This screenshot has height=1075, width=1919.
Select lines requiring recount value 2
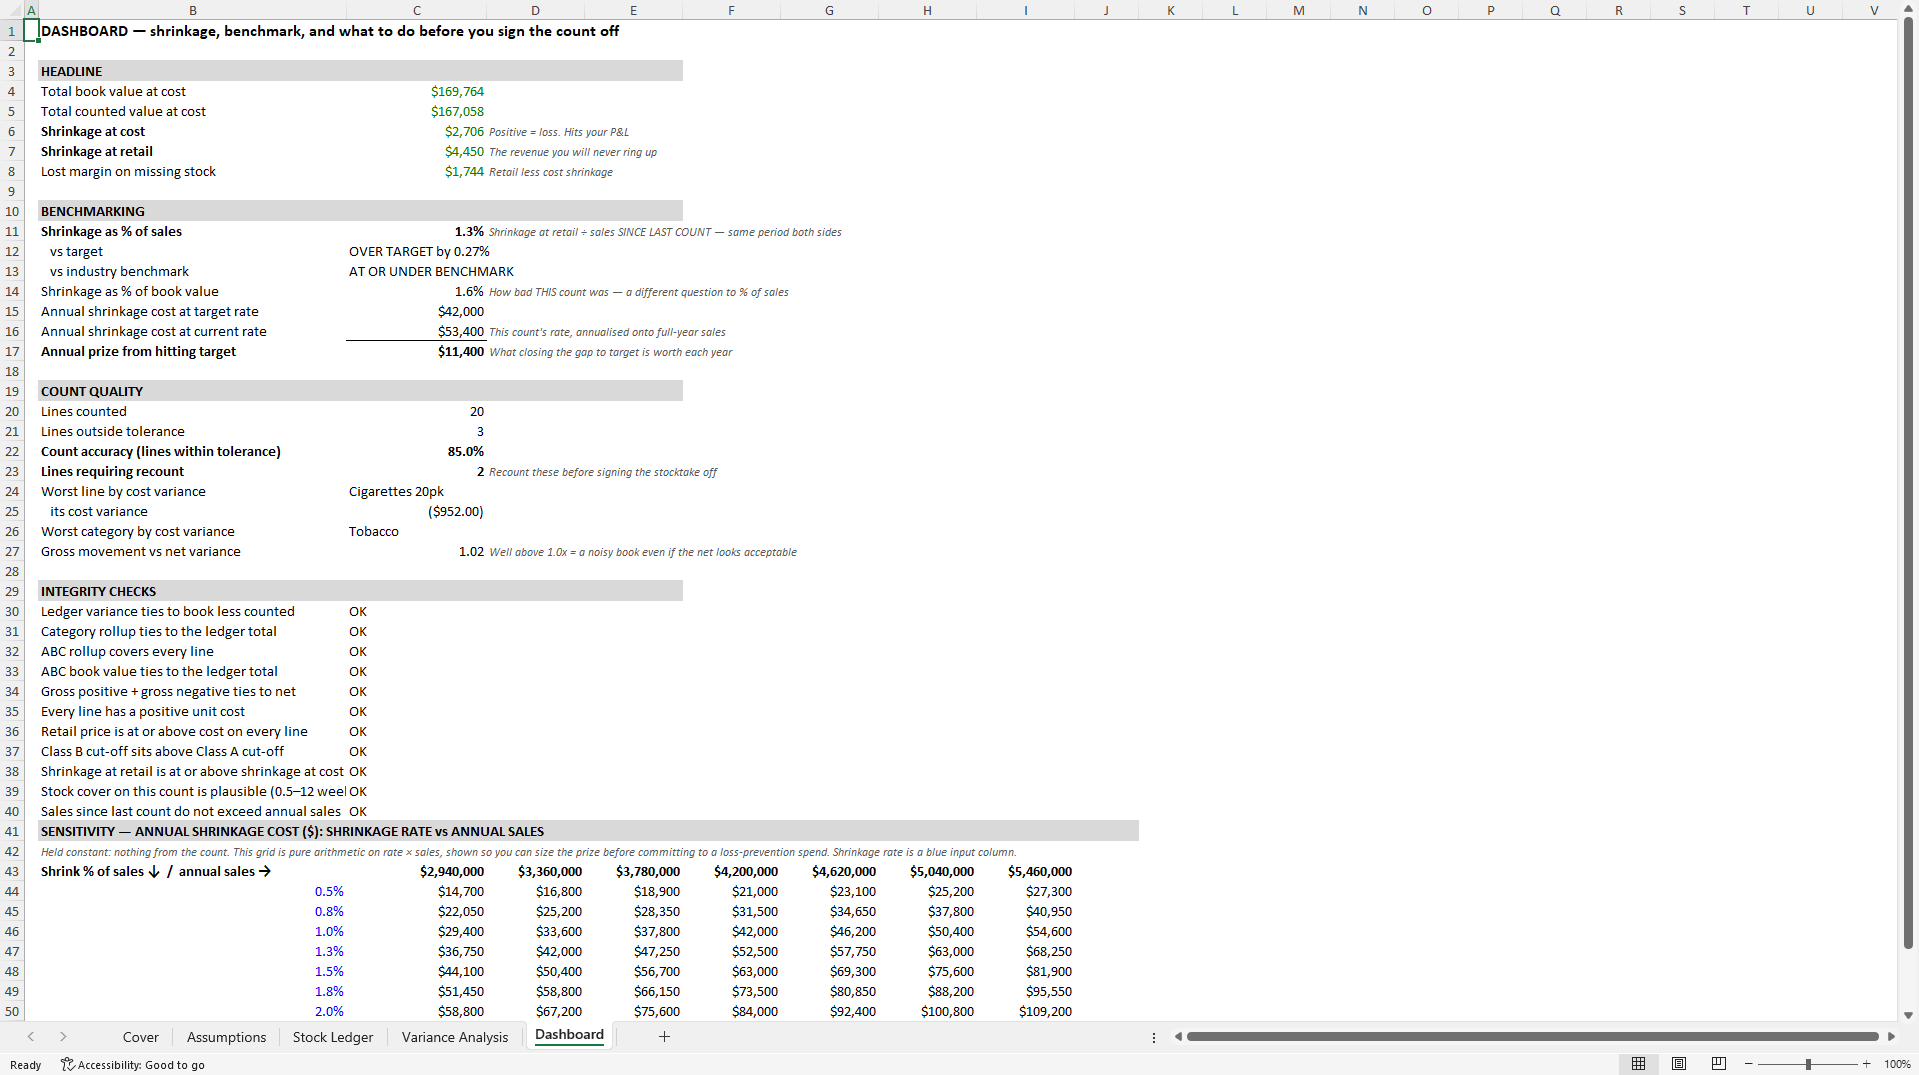coord(416,471)
